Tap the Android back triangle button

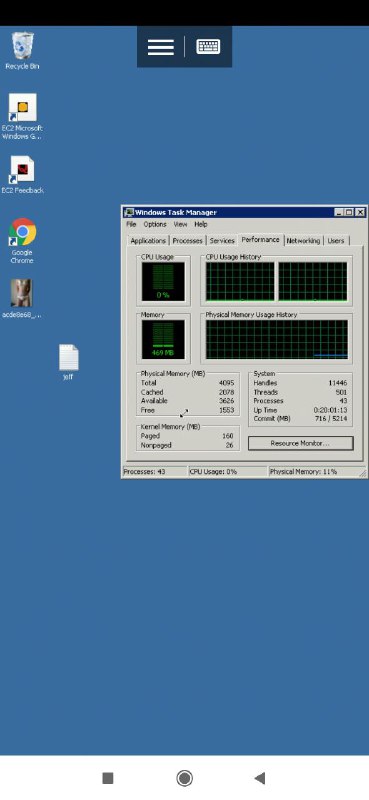[x=260, y=778]
